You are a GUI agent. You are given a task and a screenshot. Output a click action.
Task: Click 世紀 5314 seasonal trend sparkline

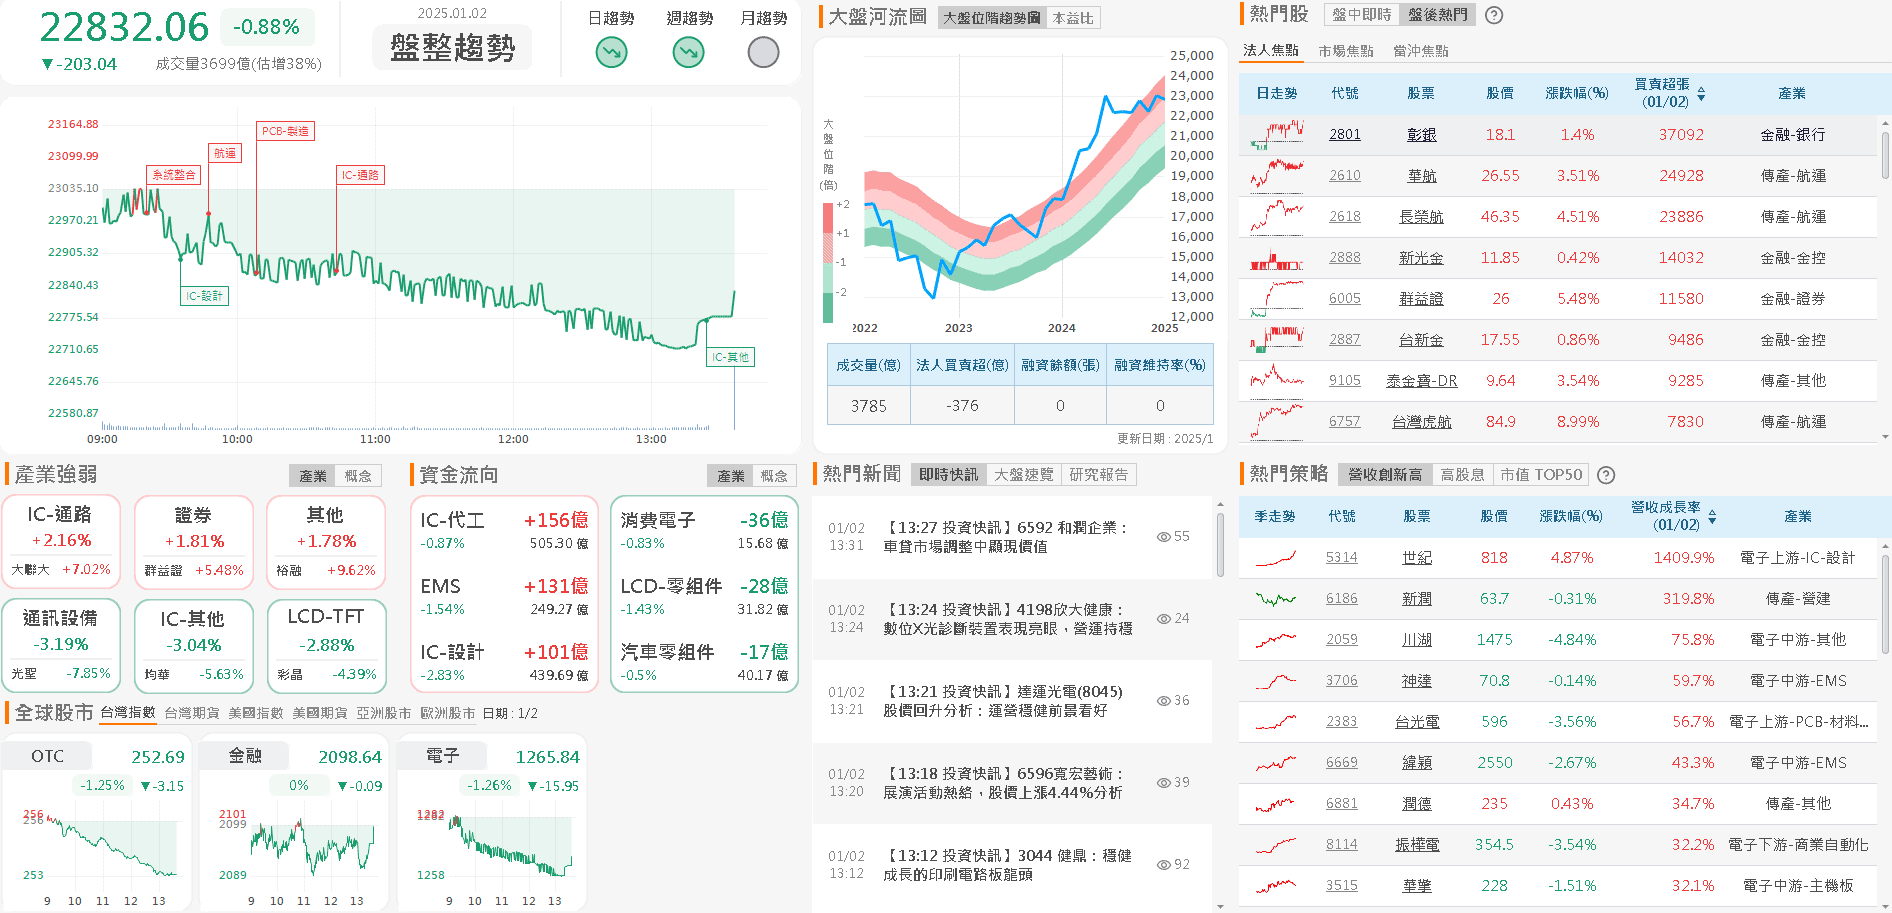tap(1275, 558)
